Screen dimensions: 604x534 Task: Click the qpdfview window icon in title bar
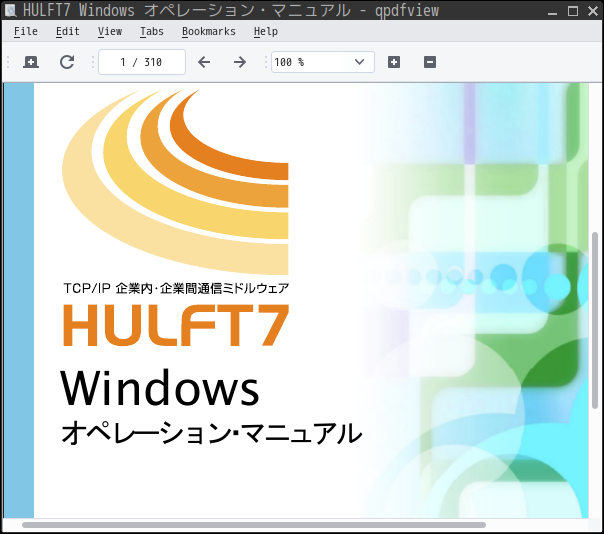point(10,10)
